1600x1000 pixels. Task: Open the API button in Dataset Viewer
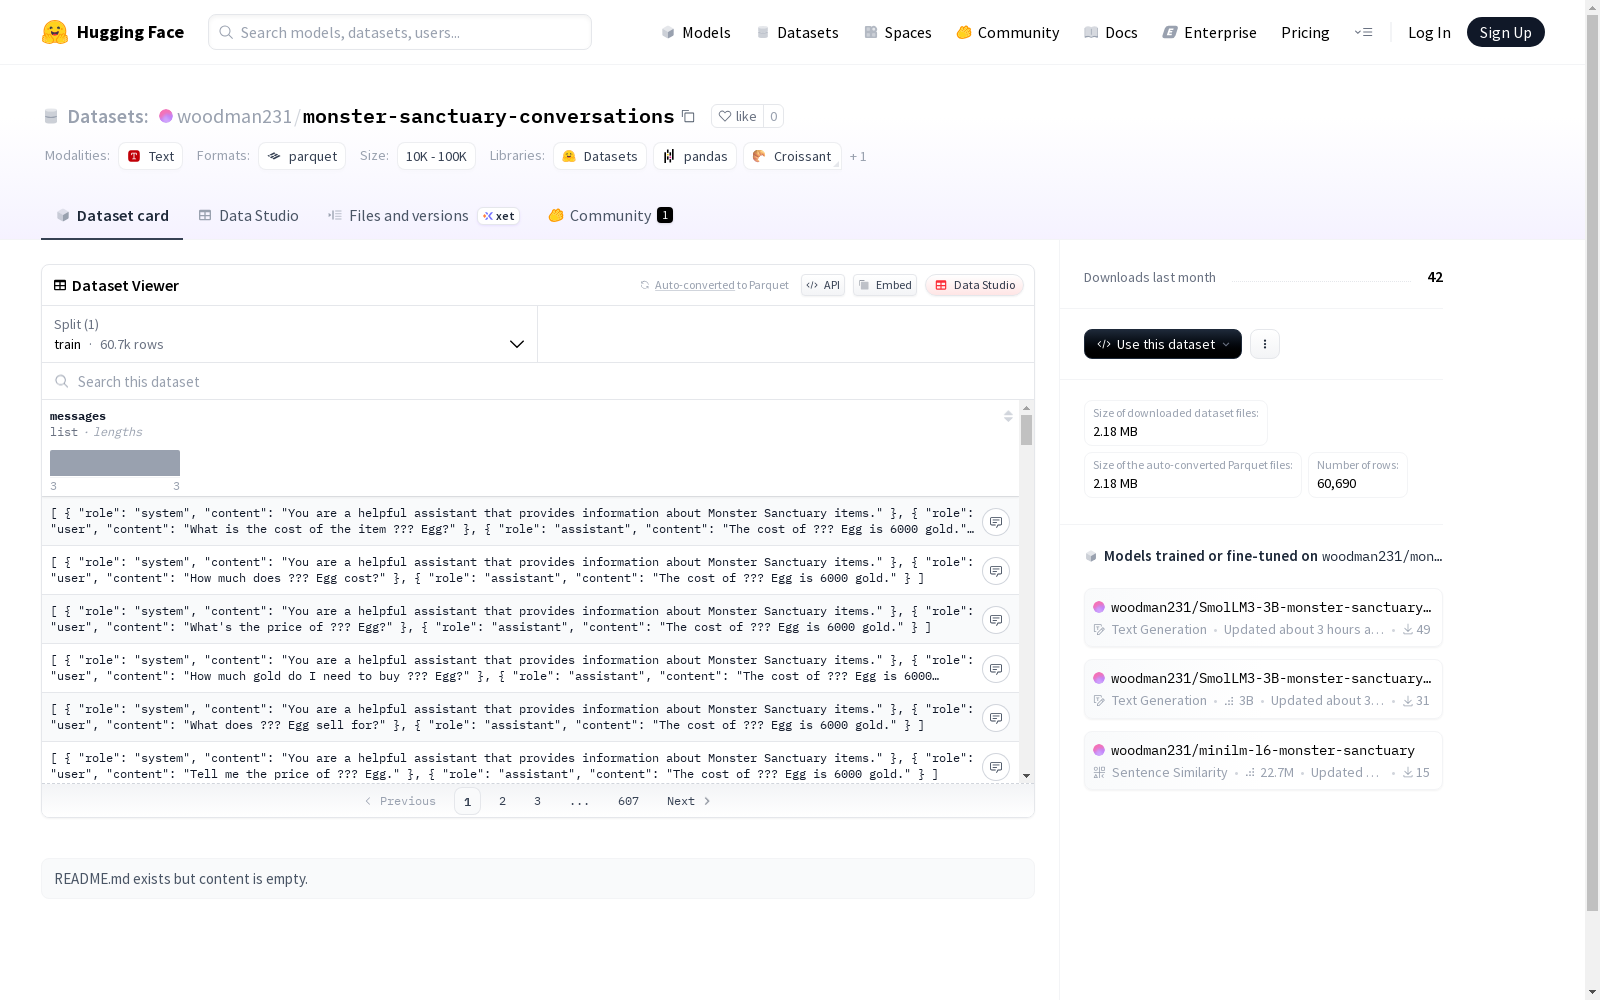823,285
